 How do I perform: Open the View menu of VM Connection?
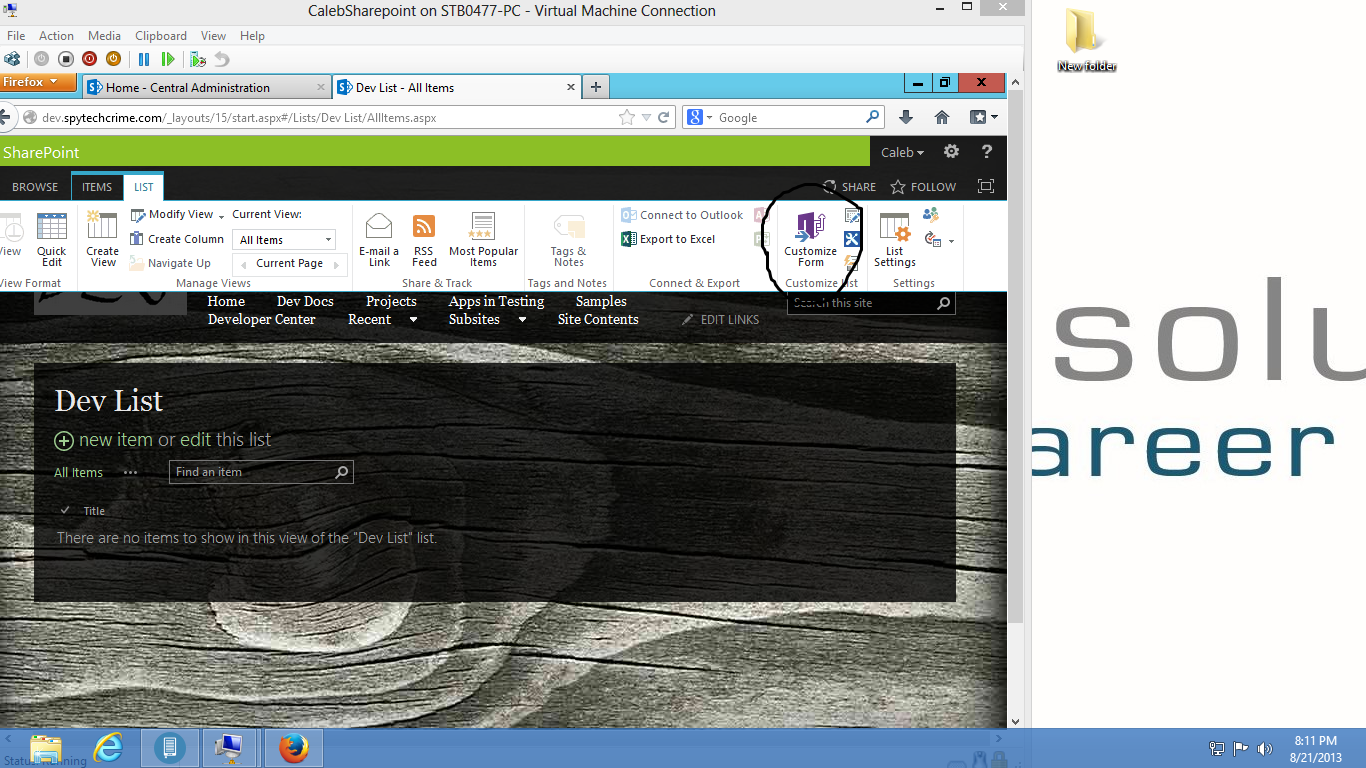point(213,36)
